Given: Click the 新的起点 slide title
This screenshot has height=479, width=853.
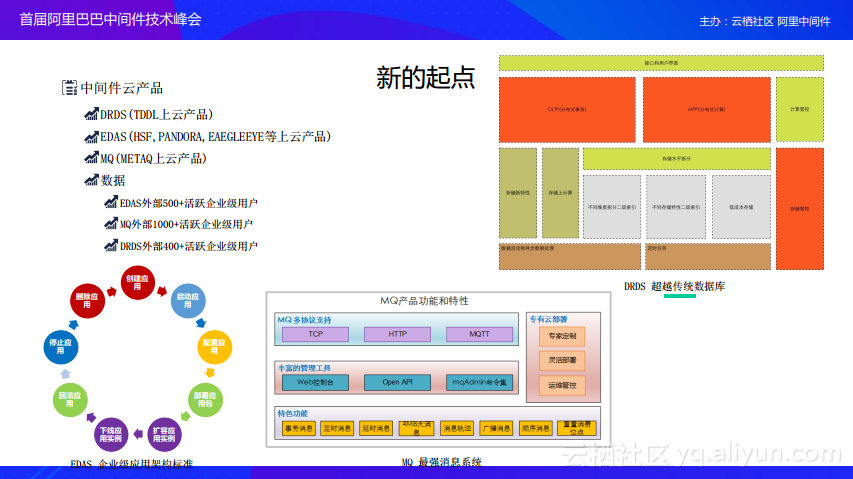Looking at the screenshot, I should [426, 78].
